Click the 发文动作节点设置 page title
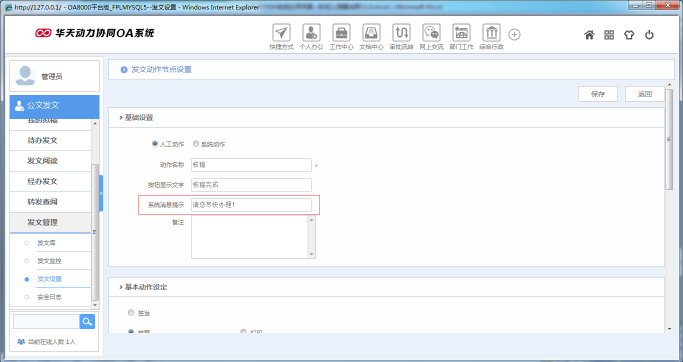Screen dimensions: 683x362 pos(162,70)
